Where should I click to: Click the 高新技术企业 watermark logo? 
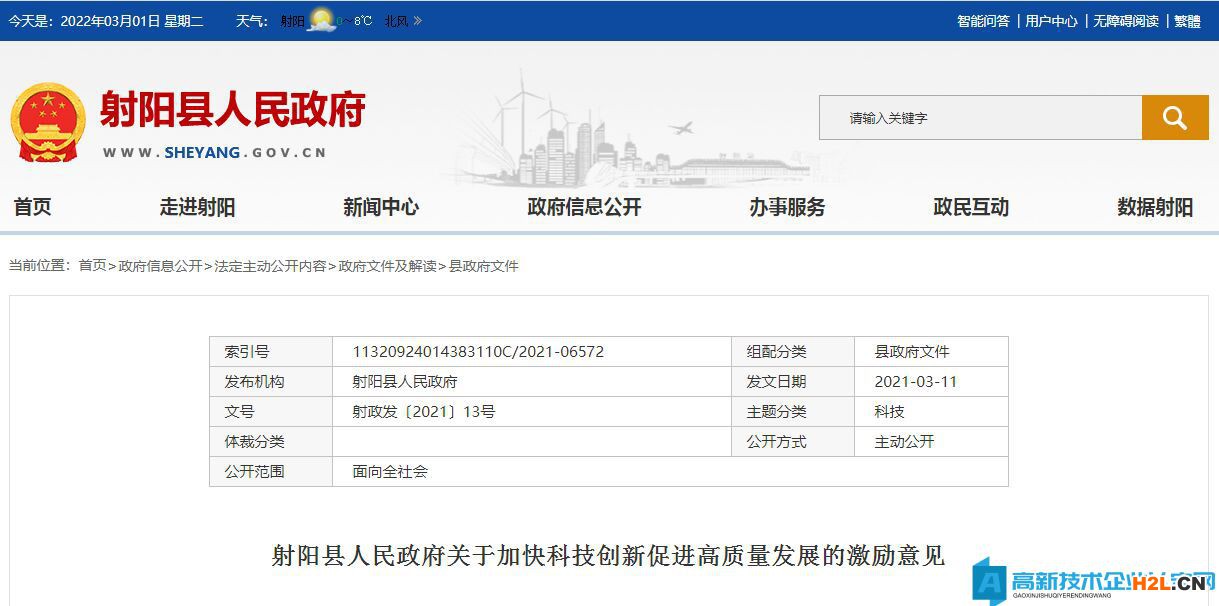click(1094, 582)
